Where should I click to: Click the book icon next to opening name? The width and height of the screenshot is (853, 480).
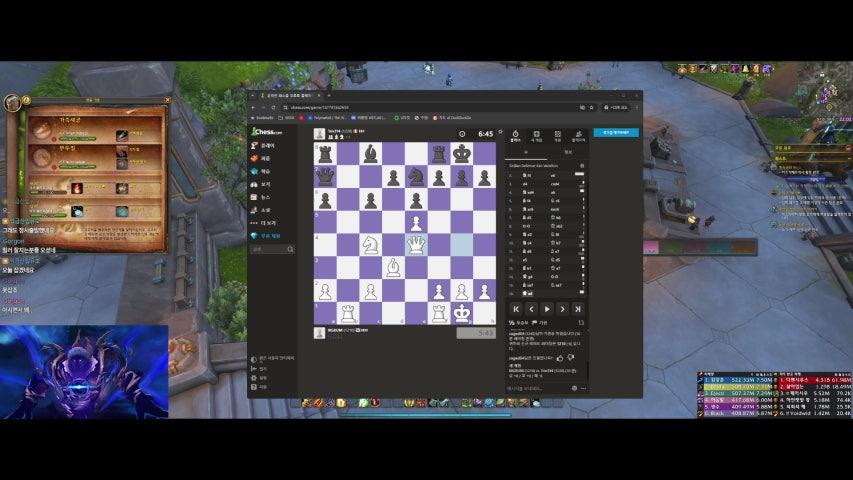click(582, 165)
